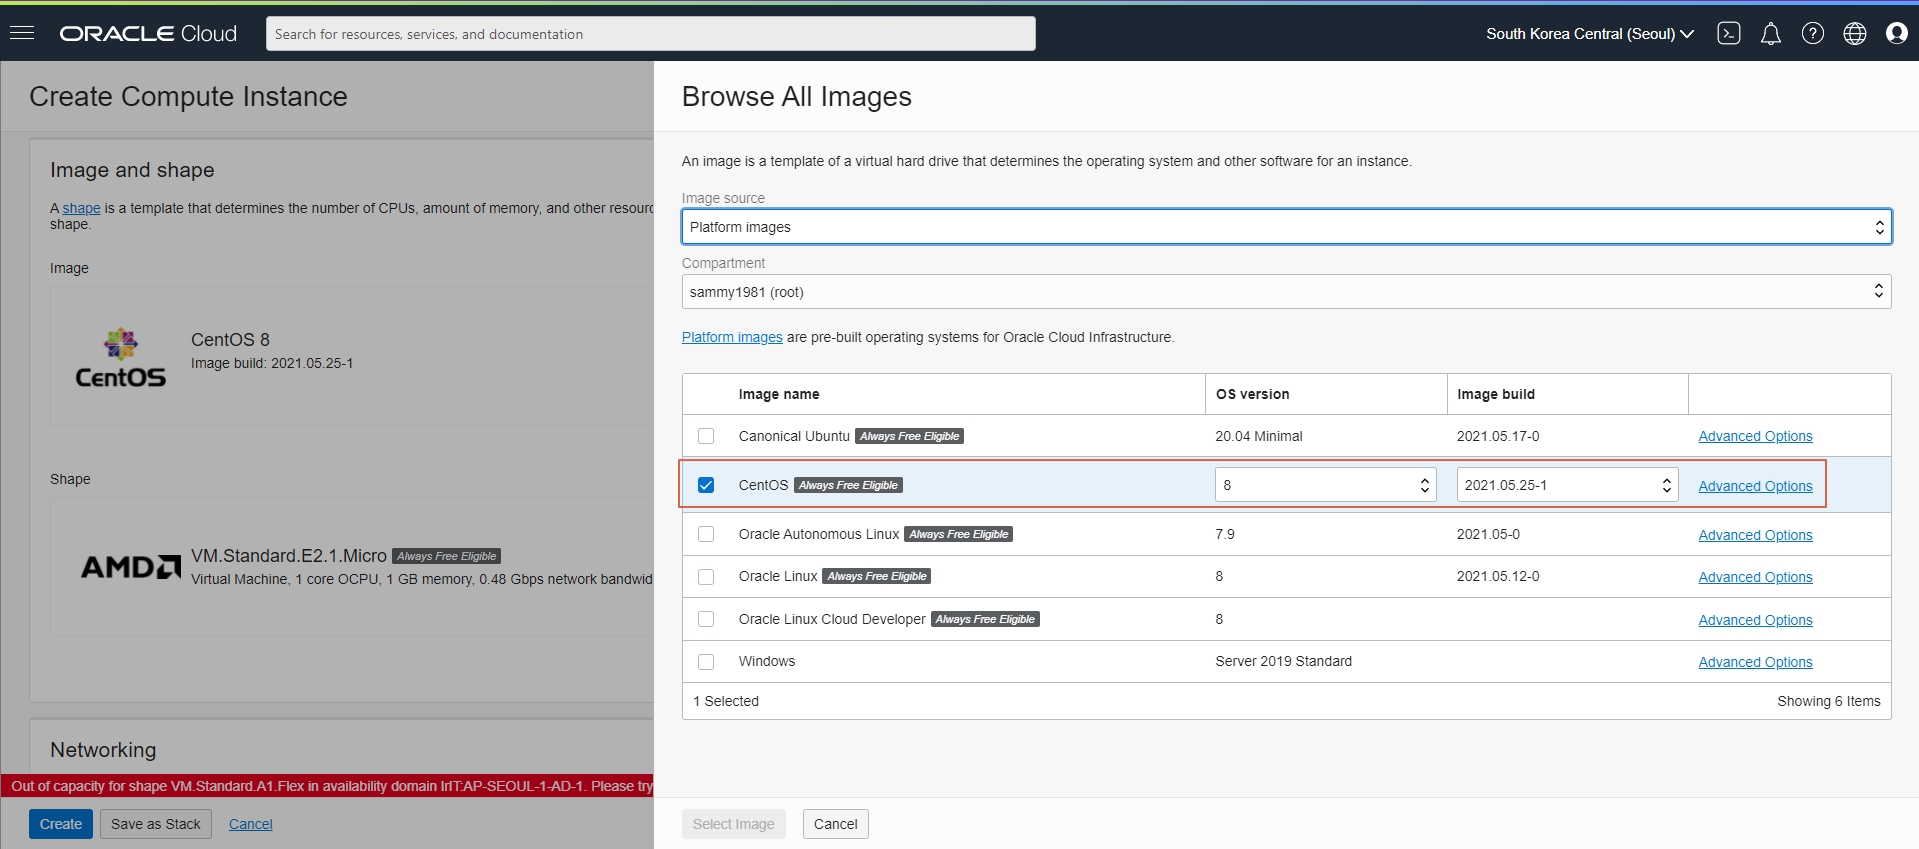Image resolution: width=1919 pixels, height=849 pixels.
Task: Open the user profile avatar
Action: (1897, 33)
